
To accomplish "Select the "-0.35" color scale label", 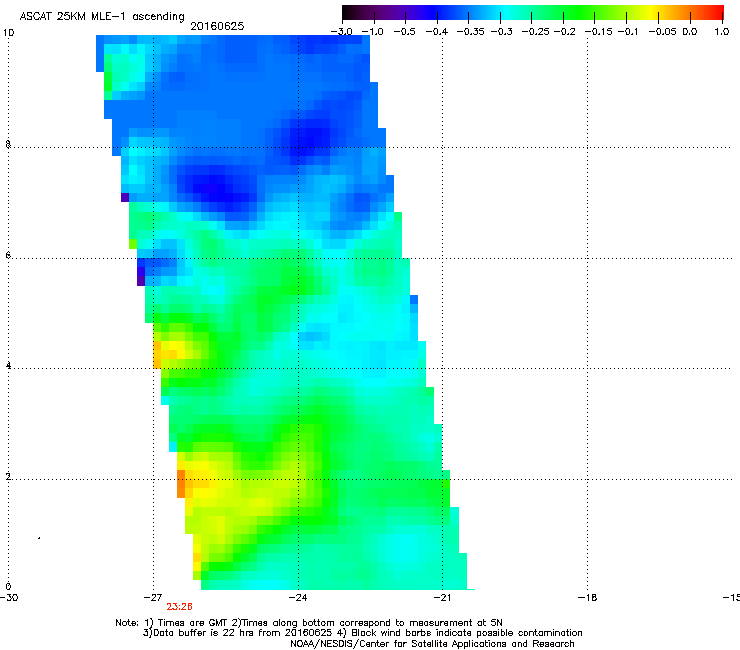I will (x=471, y=32).
